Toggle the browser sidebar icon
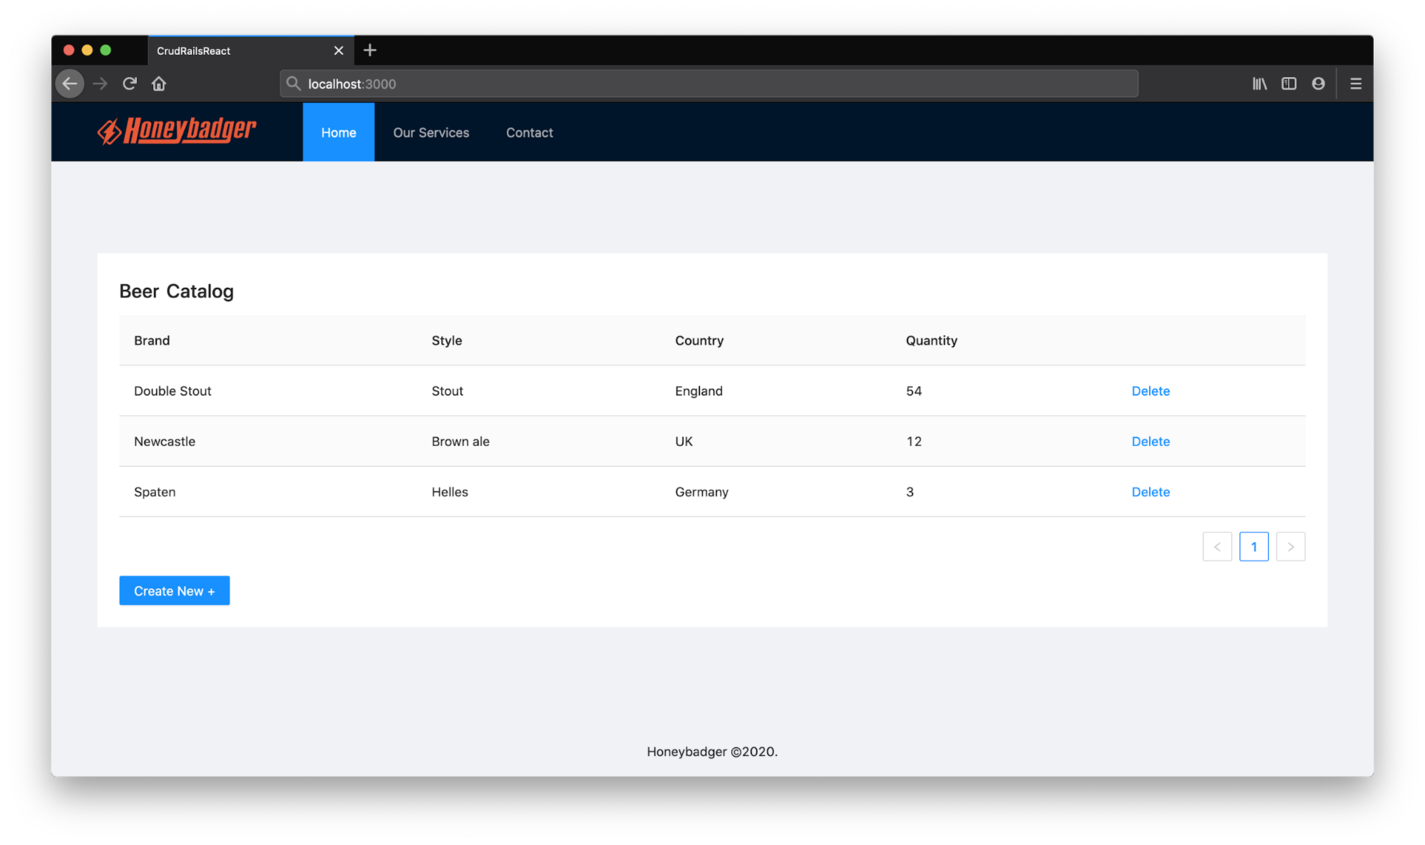The width and height of the screenshot is (1425, 845). 1289,84
